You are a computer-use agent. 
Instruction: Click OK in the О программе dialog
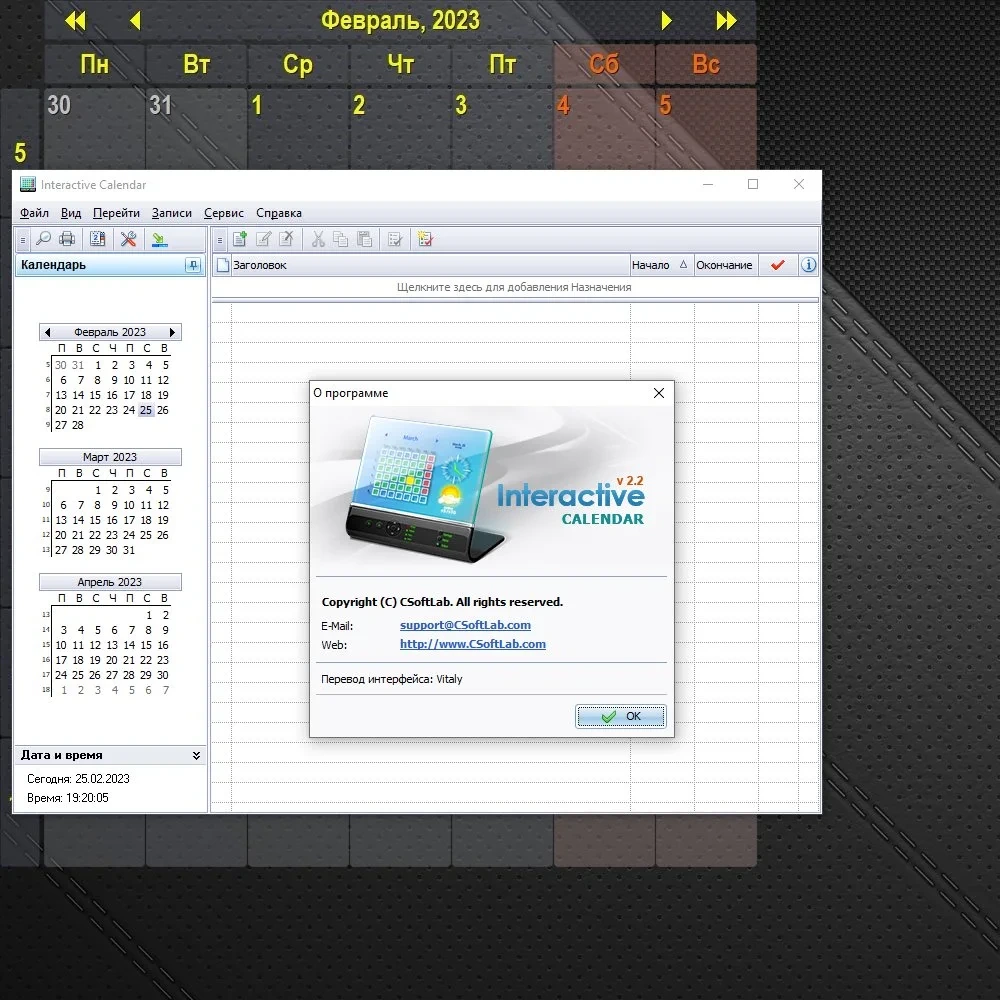click(x=621, y=716)
